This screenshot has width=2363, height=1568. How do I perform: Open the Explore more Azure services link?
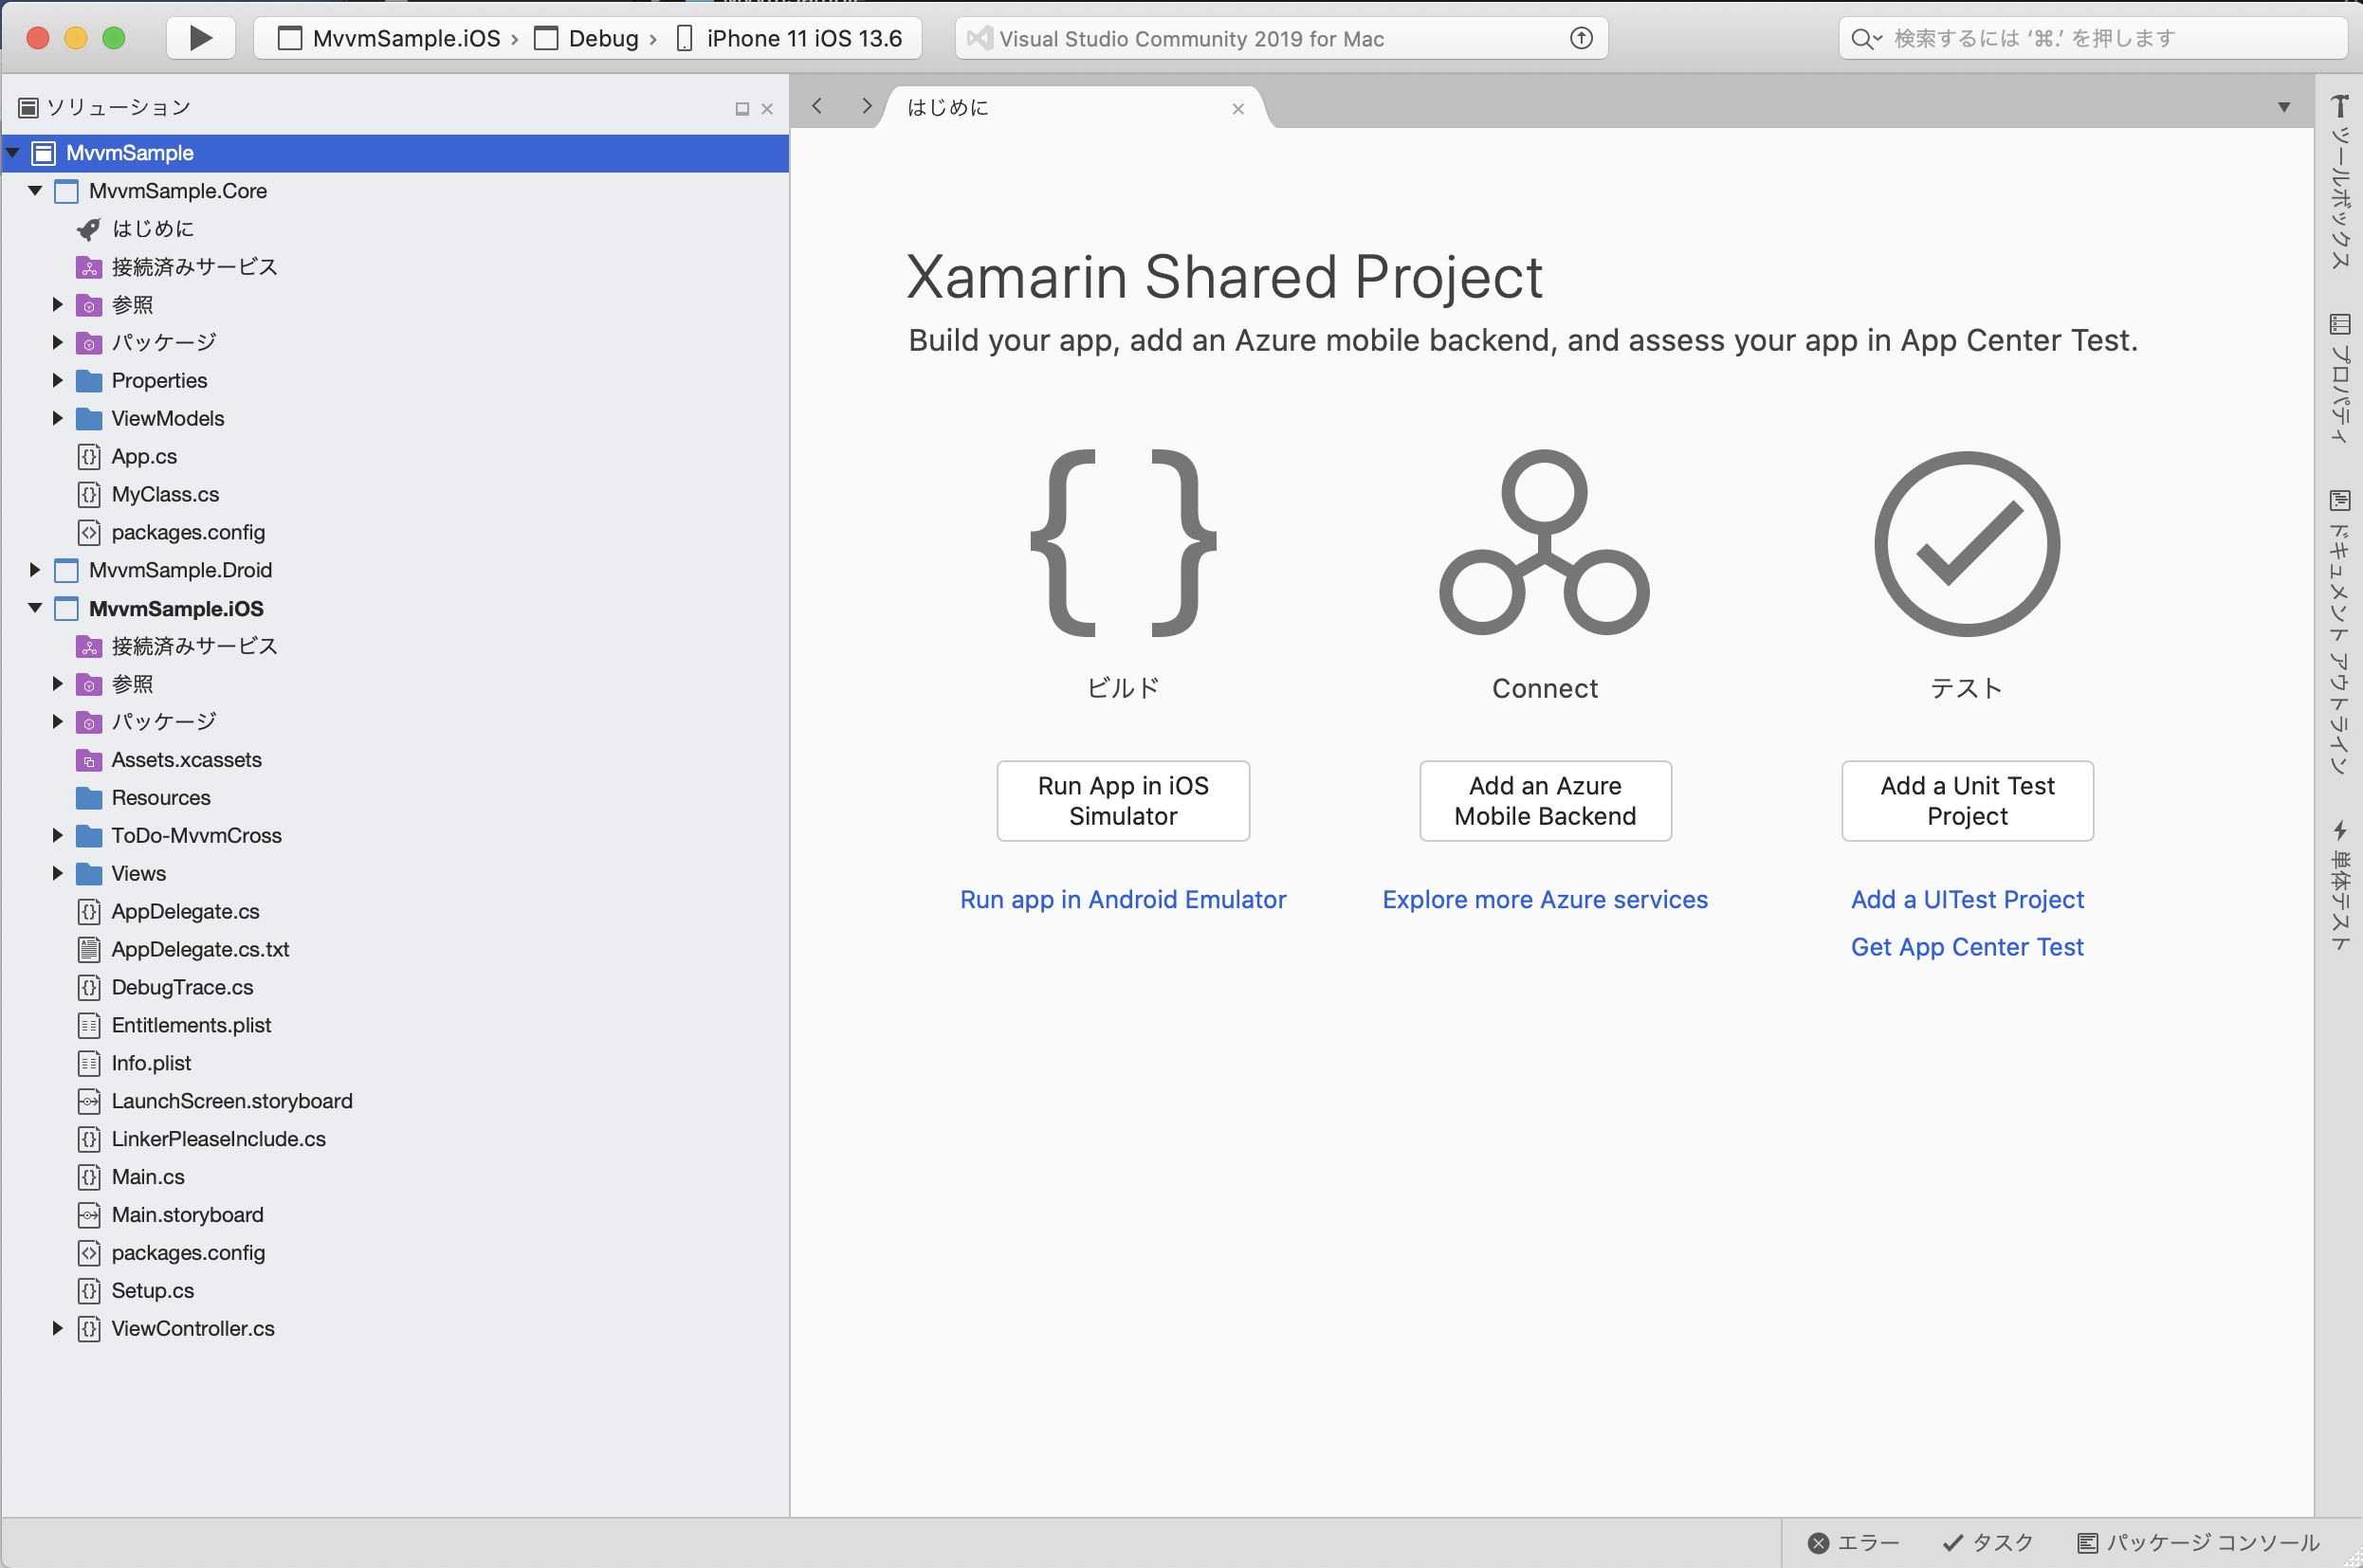1544,899
